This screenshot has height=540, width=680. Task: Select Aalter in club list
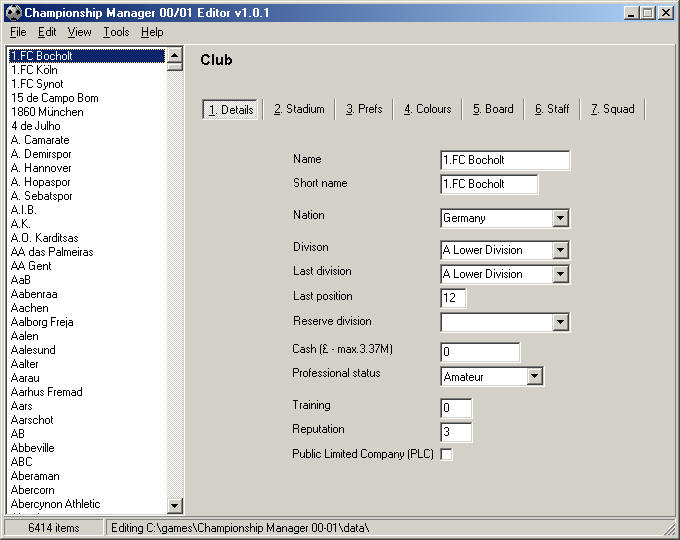(87, 363)
